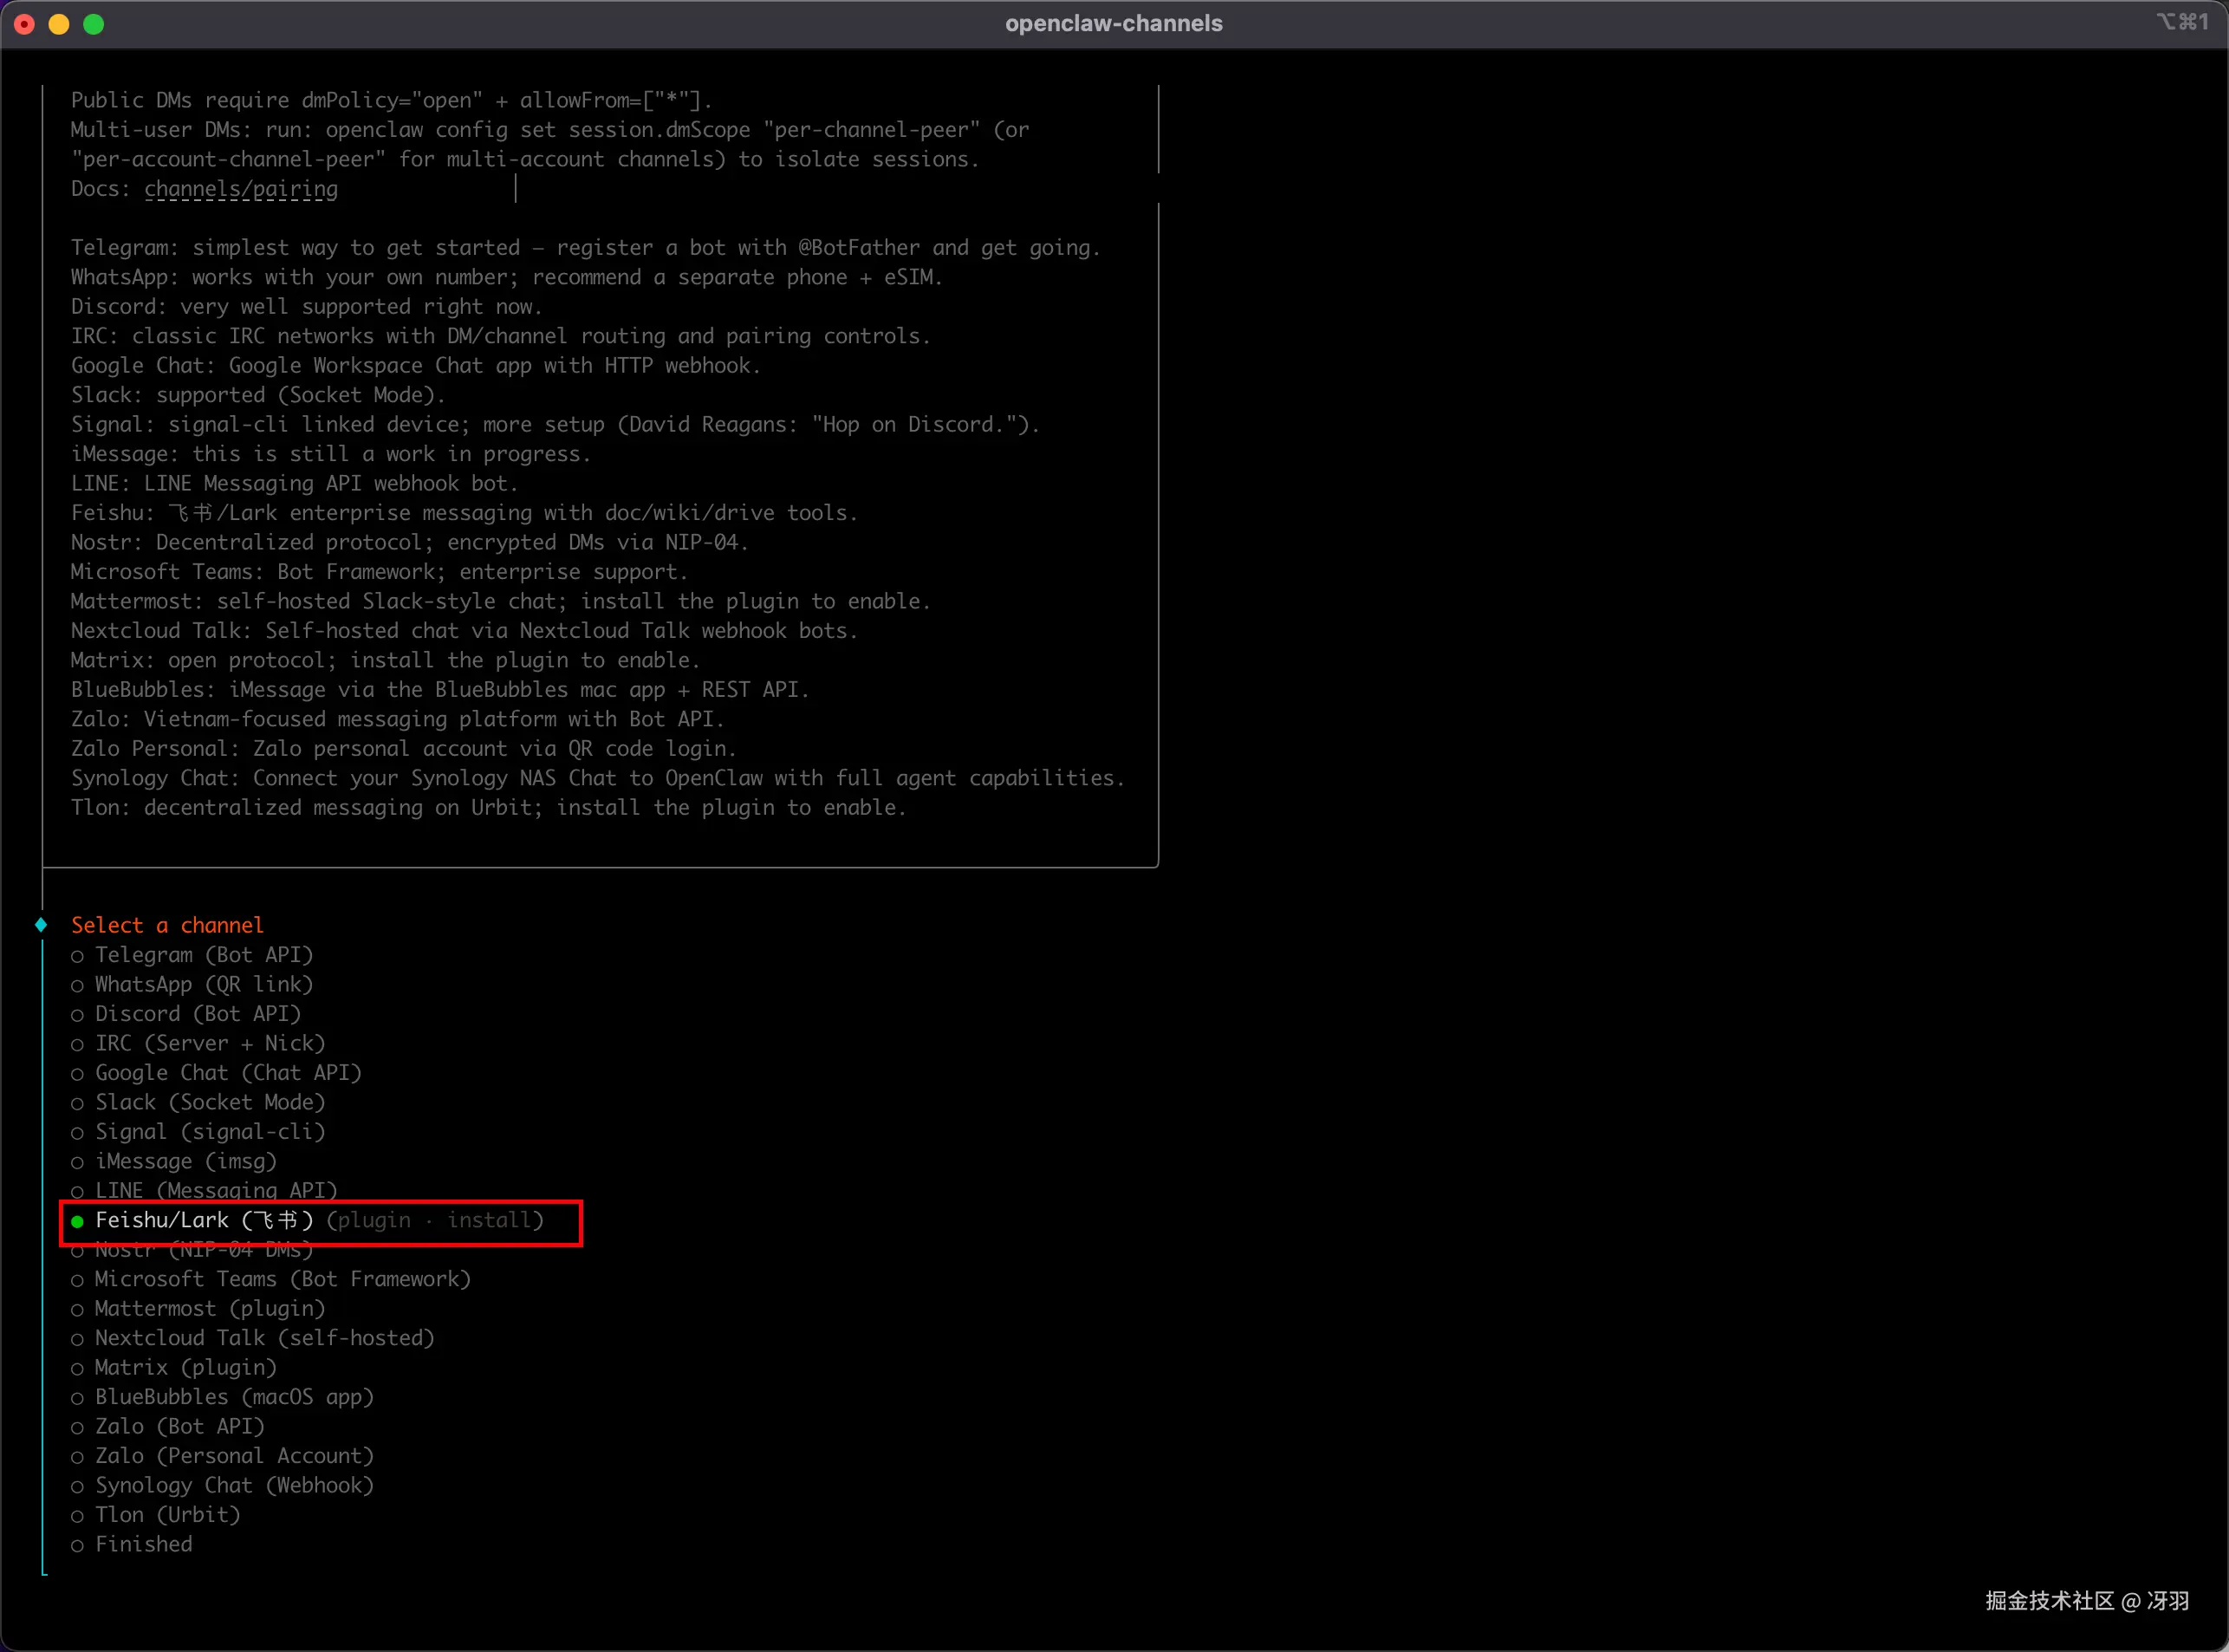Image resolution: width=2229 pixels, height=1652 pixels.
Task: Select the Mattermost (plugin) option
Action: [209, 1309]
